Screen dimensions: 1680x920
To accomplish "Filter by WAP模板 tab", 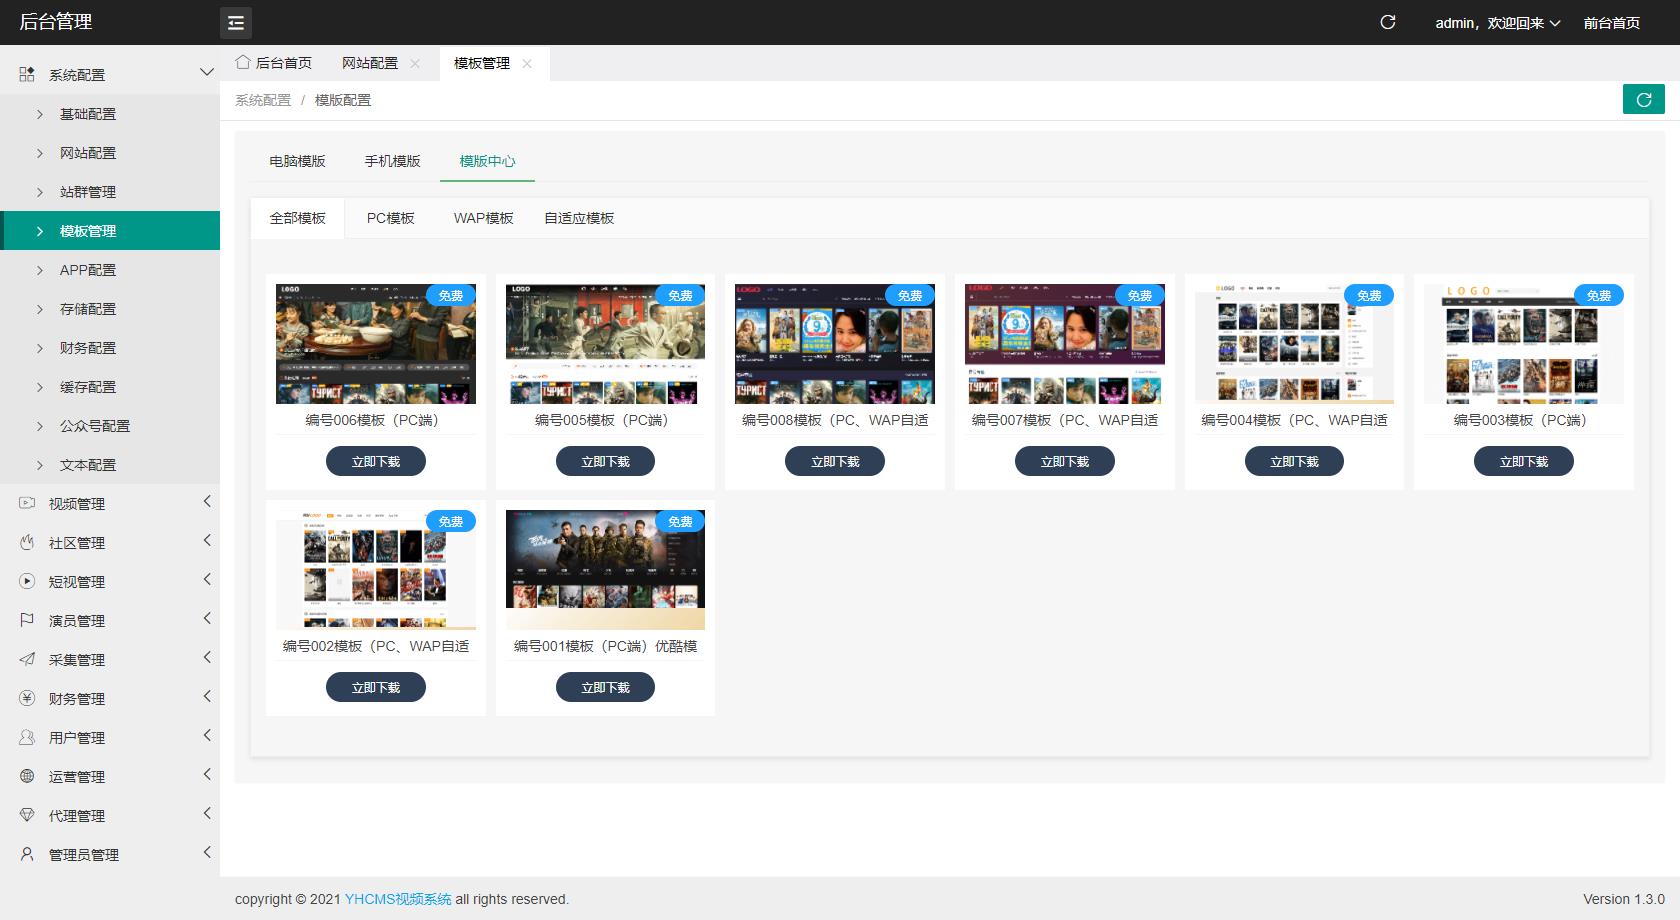I will point(483,218).
